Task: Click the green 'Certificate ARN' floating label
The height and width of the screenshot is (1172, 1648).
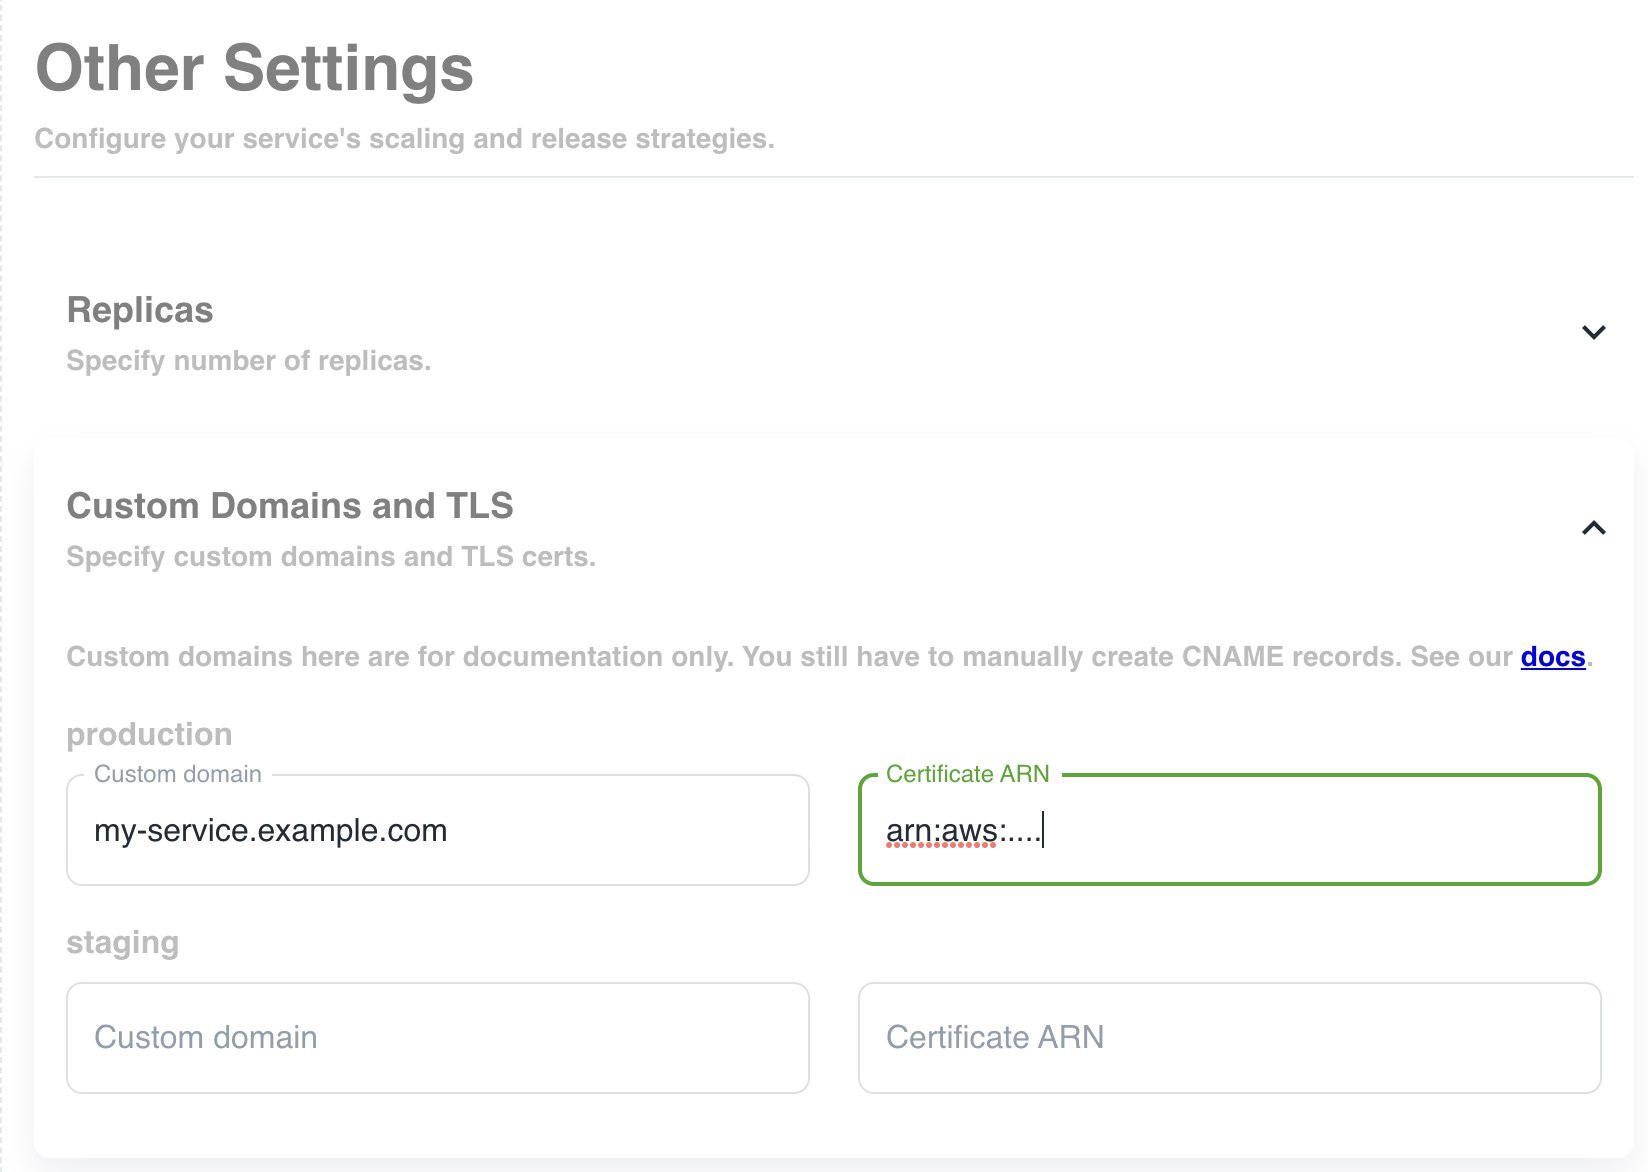Action: 967,774
